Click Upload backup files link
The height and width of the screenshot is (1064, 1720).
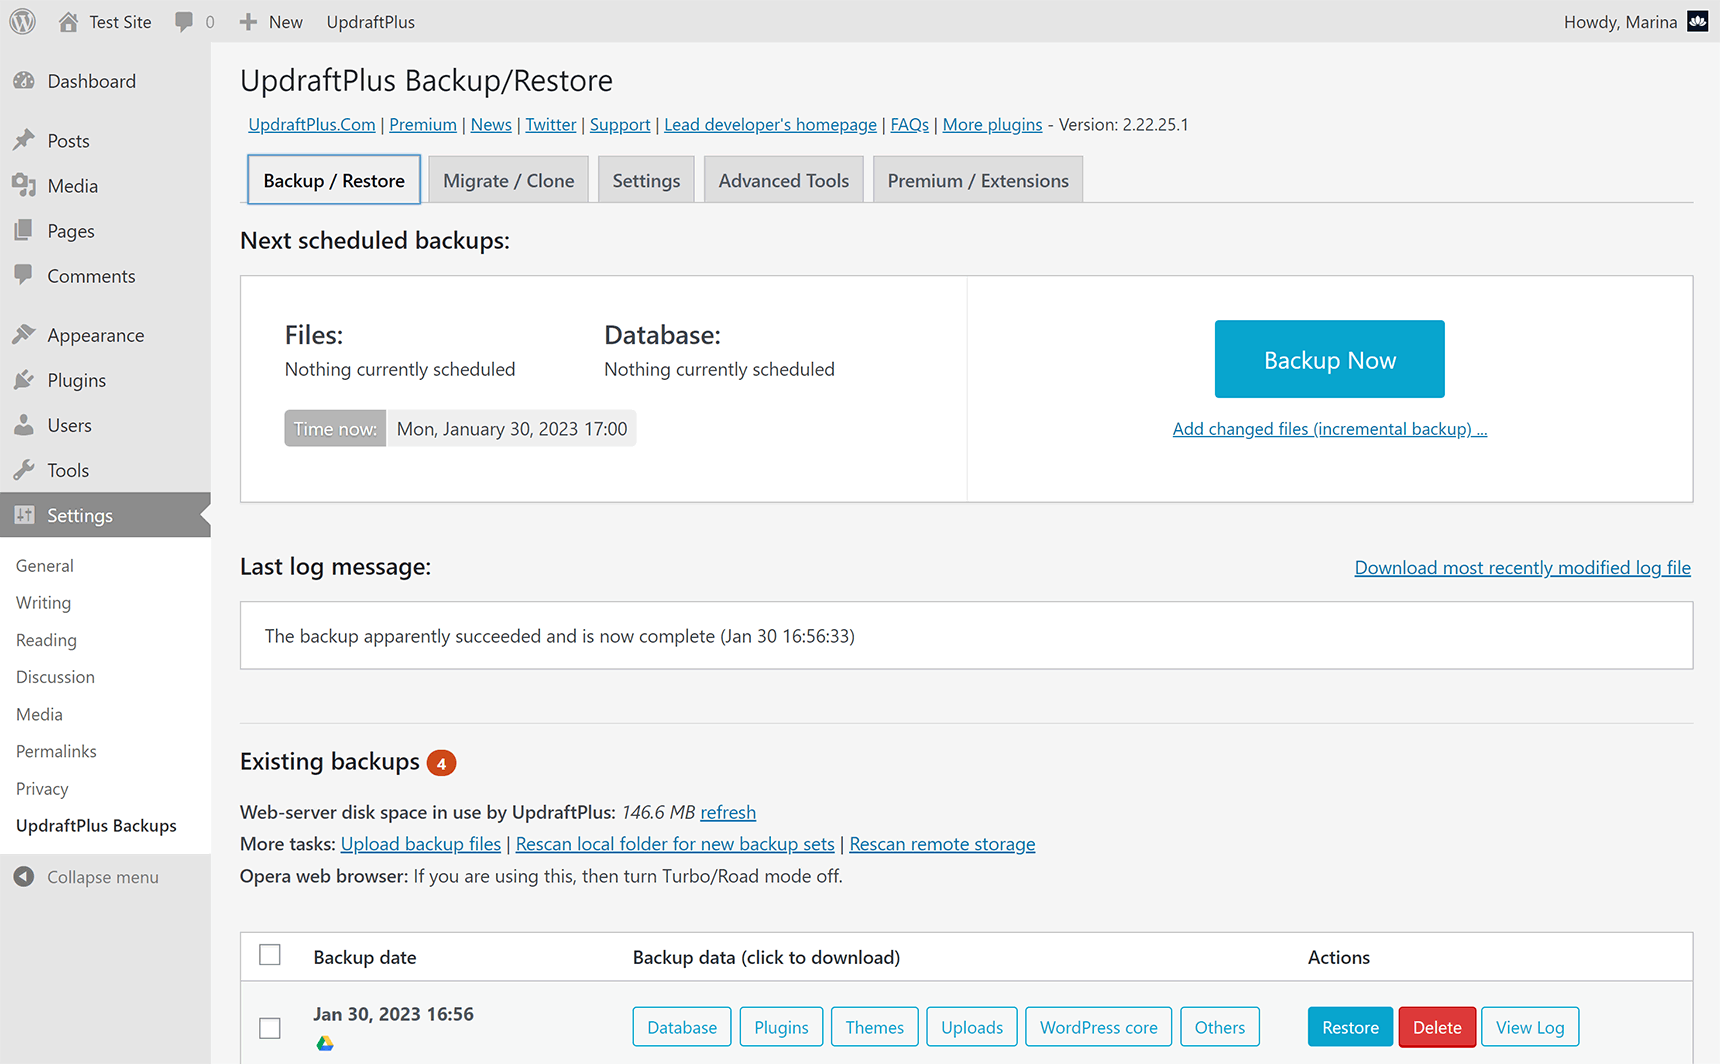point(420,843)
